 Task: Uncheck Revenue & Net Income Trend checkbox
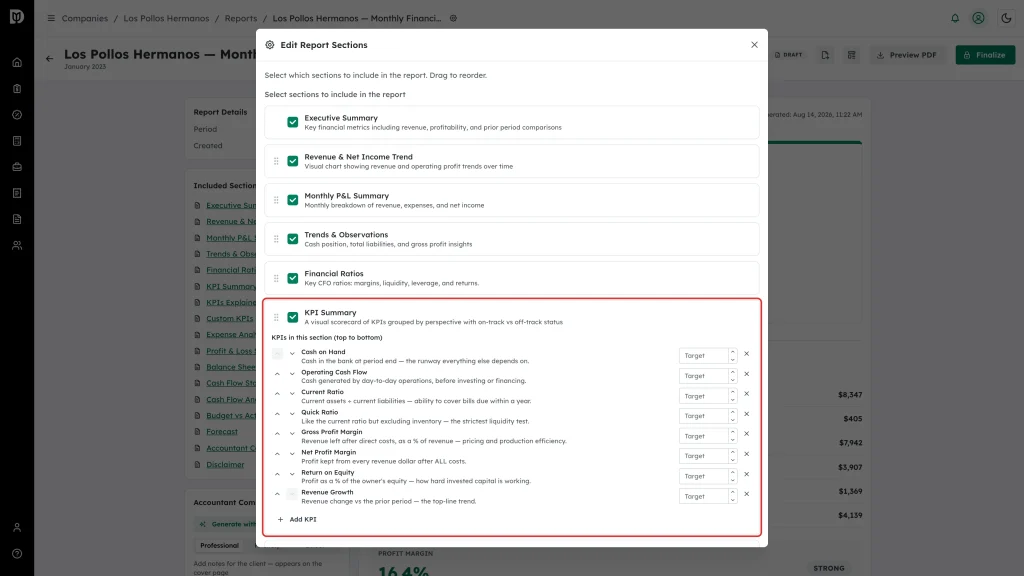click(x=293, y=161)
